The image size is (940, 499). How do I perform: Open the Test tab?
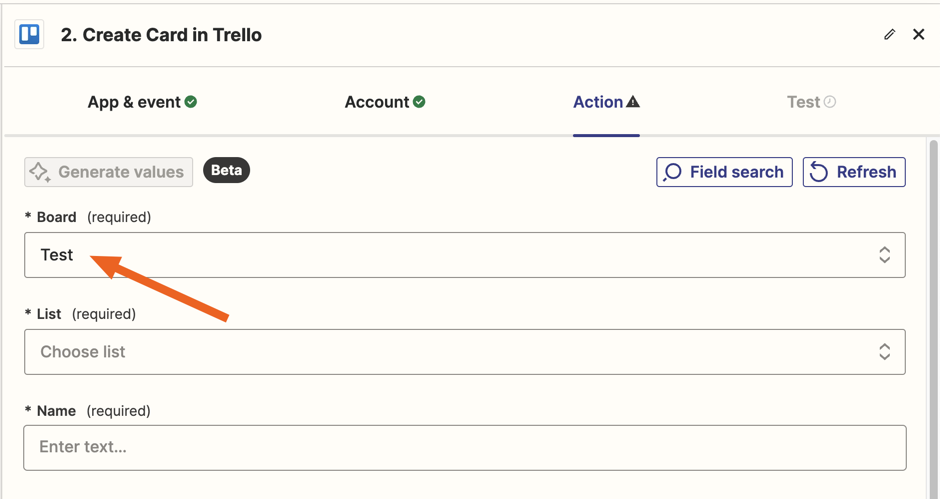click(811, 102)
